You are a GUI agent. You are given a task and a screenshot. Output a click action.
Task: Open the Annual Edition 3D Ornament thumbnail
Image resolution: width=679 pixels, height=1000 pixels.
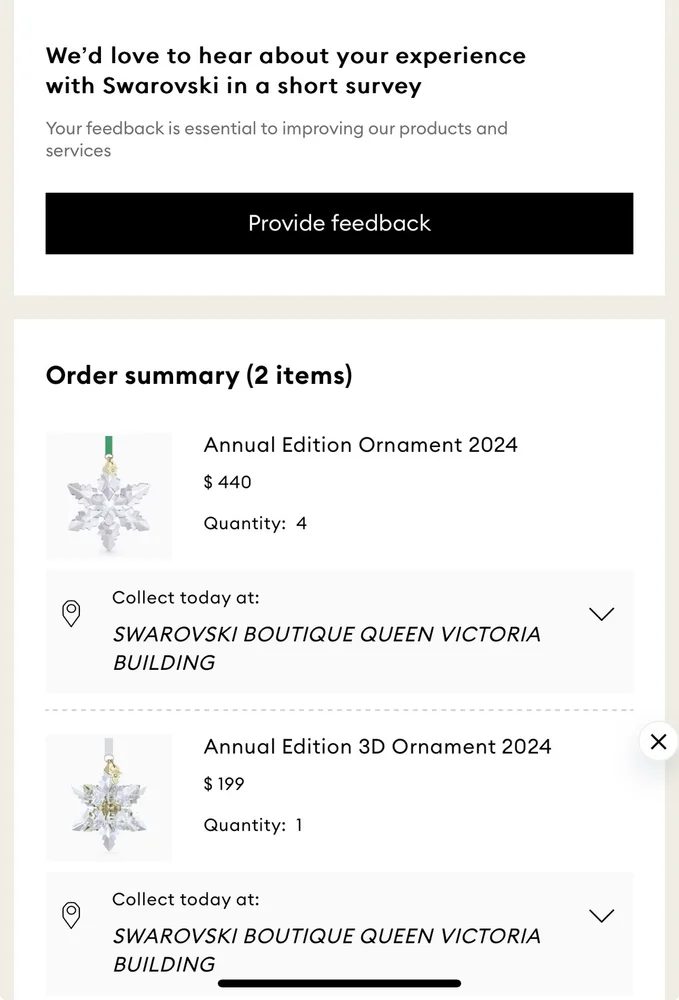[109, 798]
